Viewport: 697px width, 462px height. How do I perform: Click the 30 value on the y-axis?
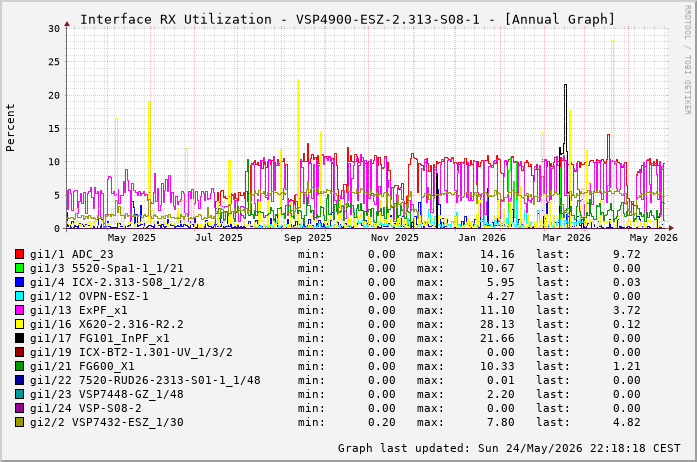point(54,28)
